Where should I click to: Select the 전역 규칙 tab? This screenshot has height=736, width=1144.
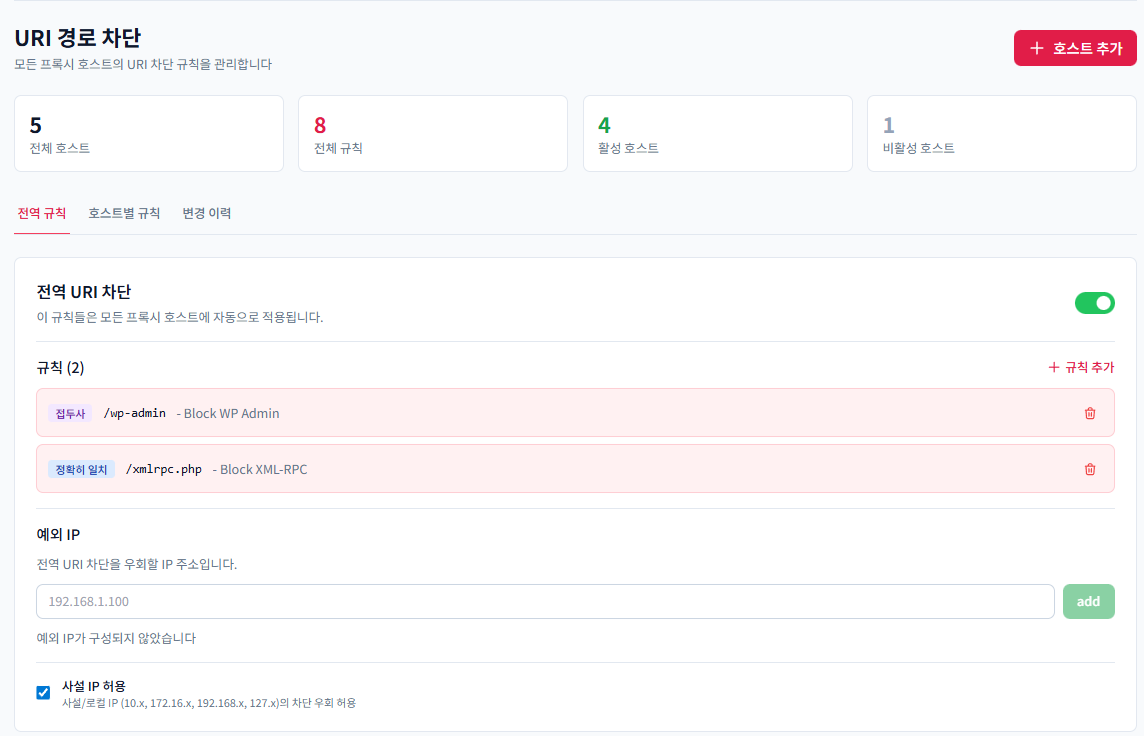(41, 213)
